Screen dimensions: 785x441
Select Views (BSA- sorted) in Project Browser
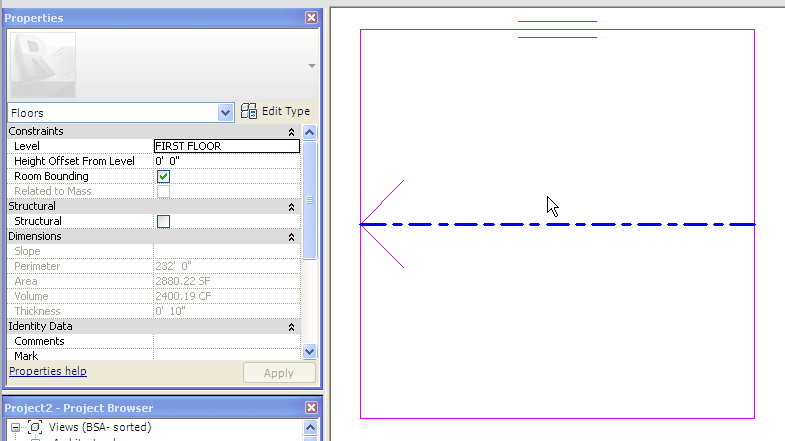(x=100, y=427)
